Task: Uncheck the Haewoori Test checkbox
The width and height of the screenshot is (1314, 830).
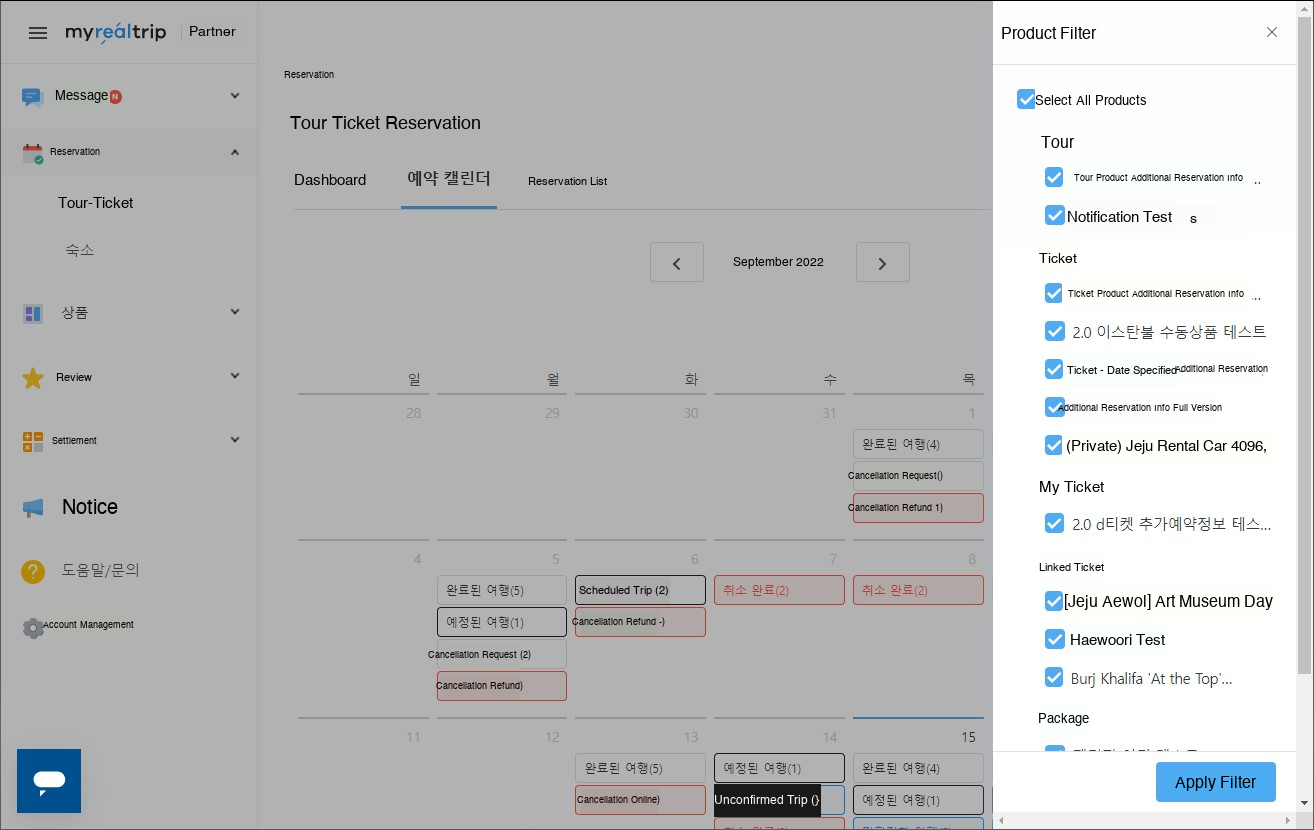Action: 1054,639
